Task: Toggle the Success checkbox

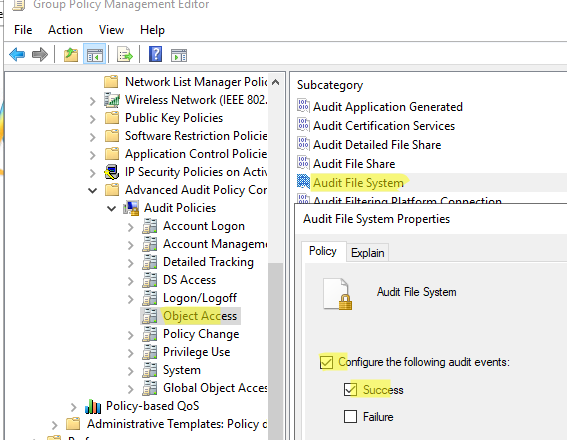Action: (350, 389)
